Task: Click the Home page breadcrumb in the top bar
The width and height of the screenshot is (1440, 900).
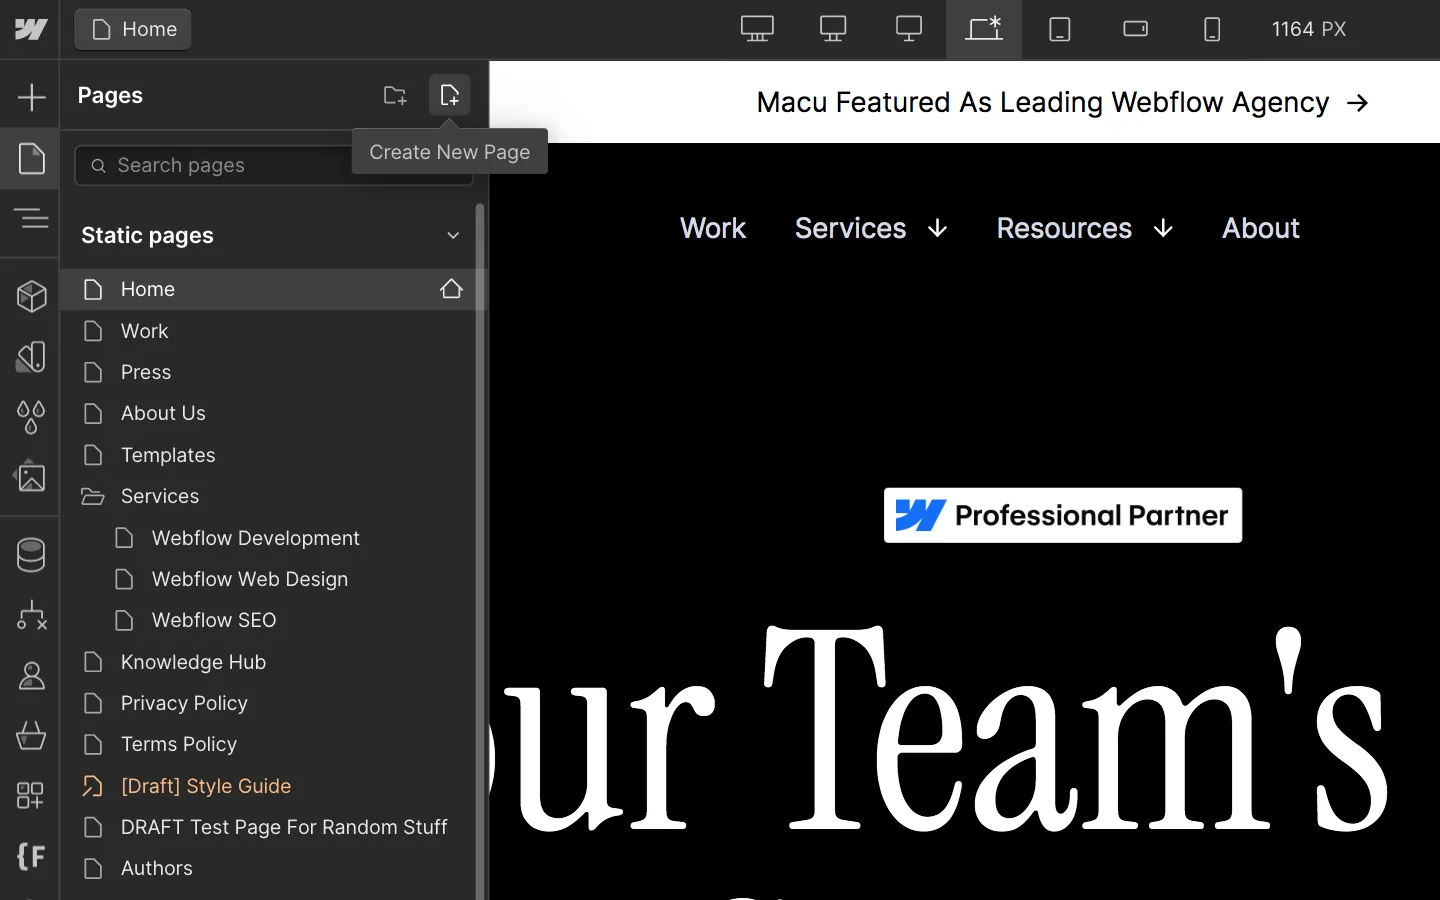Action: pos(132,29)
